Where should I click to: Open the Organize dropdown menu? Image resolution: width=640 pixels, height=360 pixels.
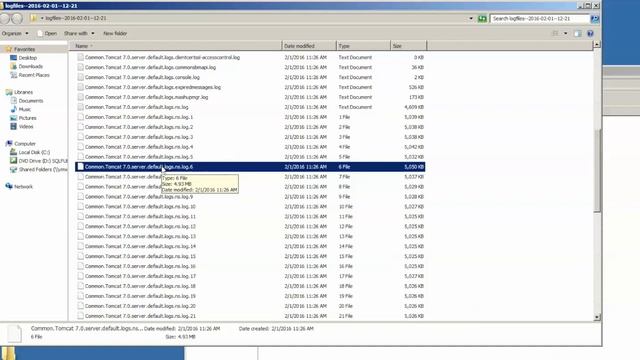15,33
